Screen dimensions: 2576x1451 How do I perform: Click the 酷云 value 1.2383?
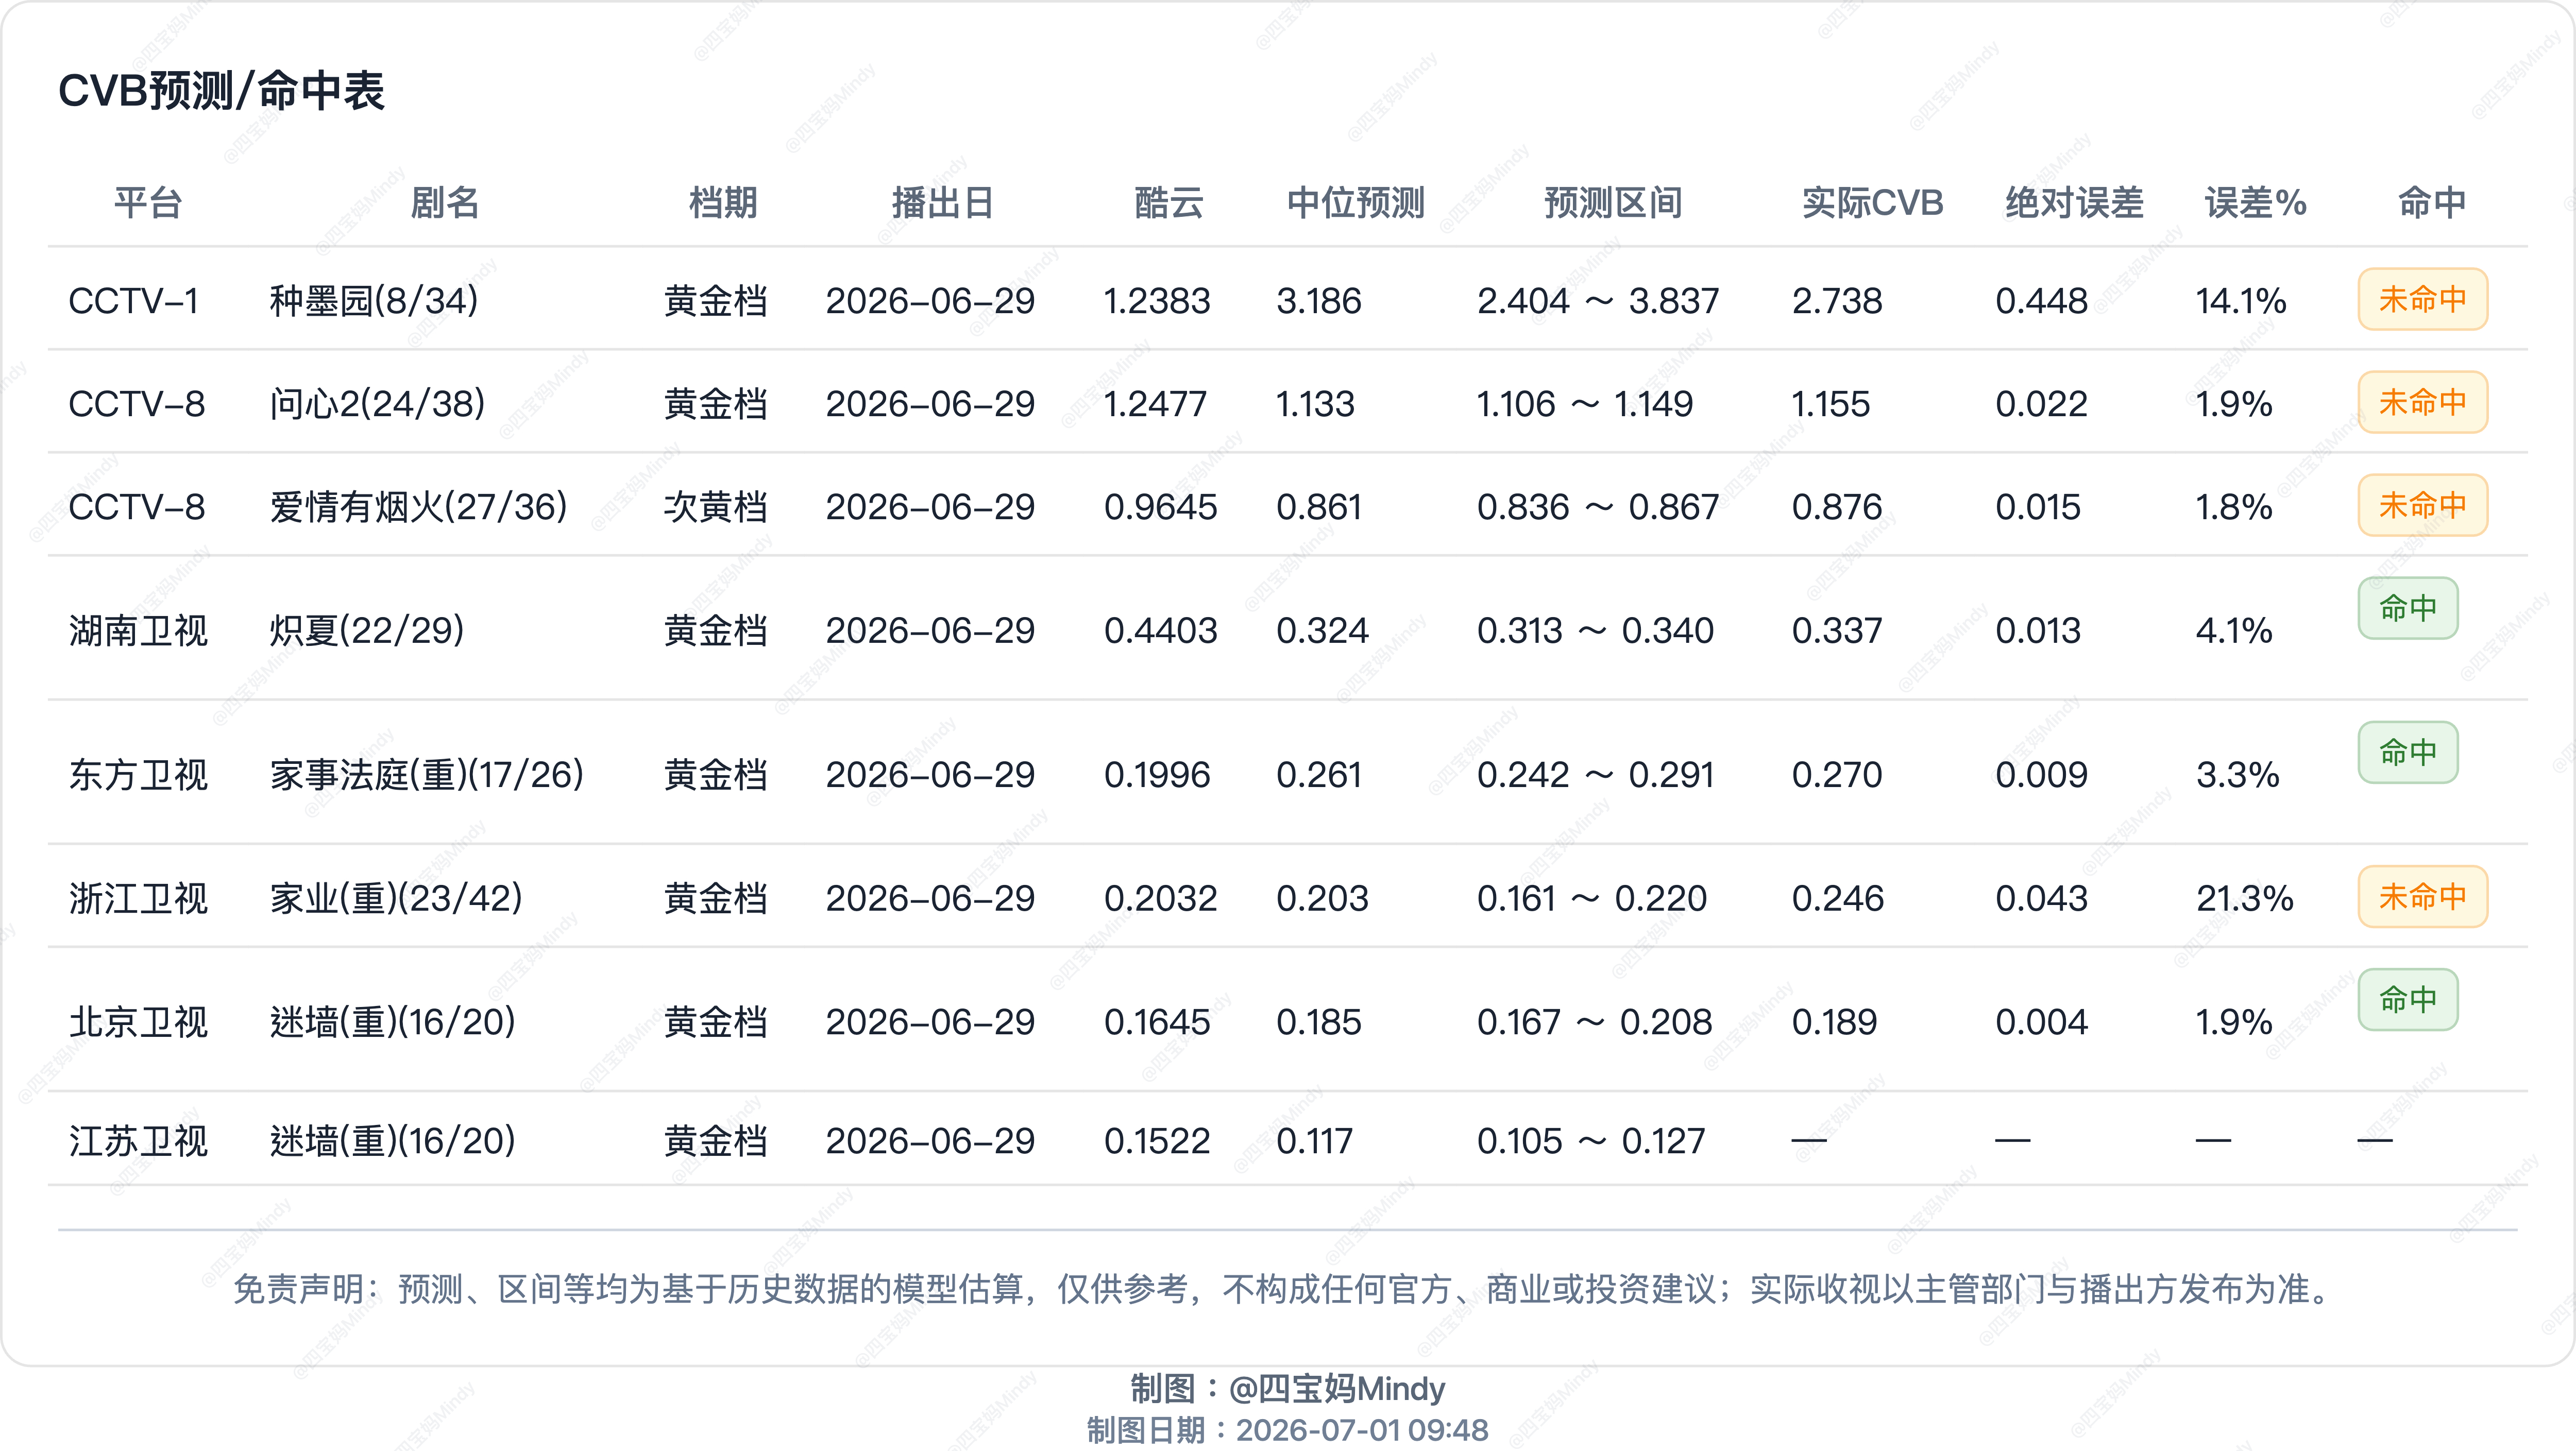(1157, 301)
